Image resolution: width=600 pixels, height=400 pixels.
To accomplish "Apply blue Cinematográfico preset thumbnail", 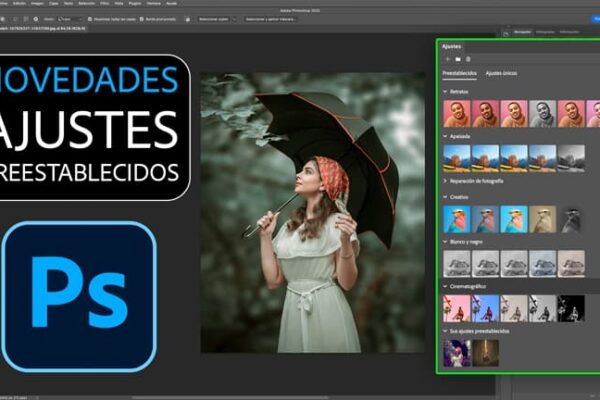I will pos(485,308).
